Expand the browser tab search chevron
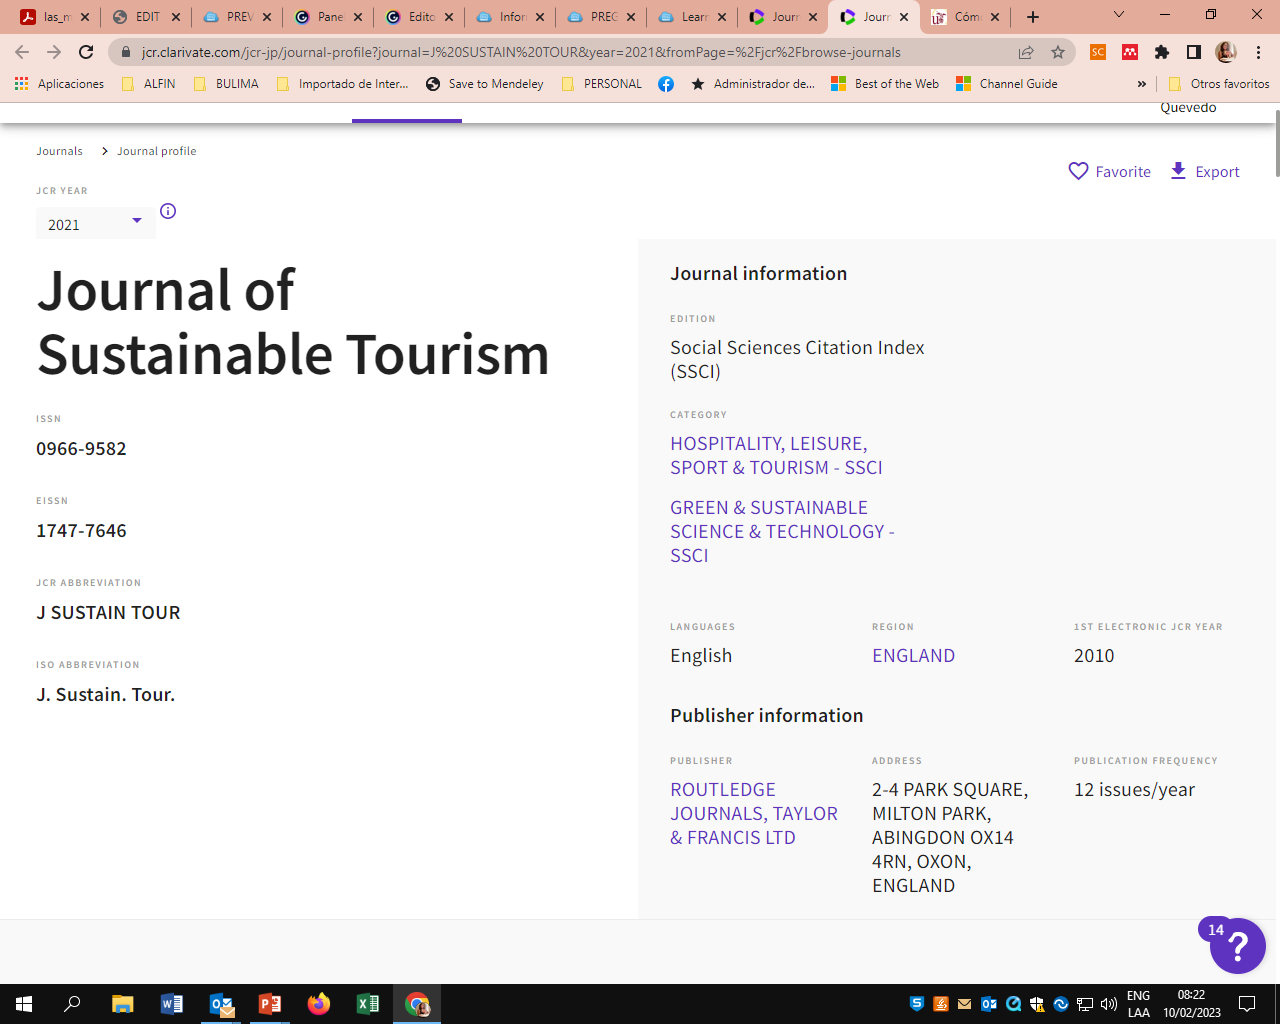Viewport: 1280px width, 1024px height. [1119, 16]
